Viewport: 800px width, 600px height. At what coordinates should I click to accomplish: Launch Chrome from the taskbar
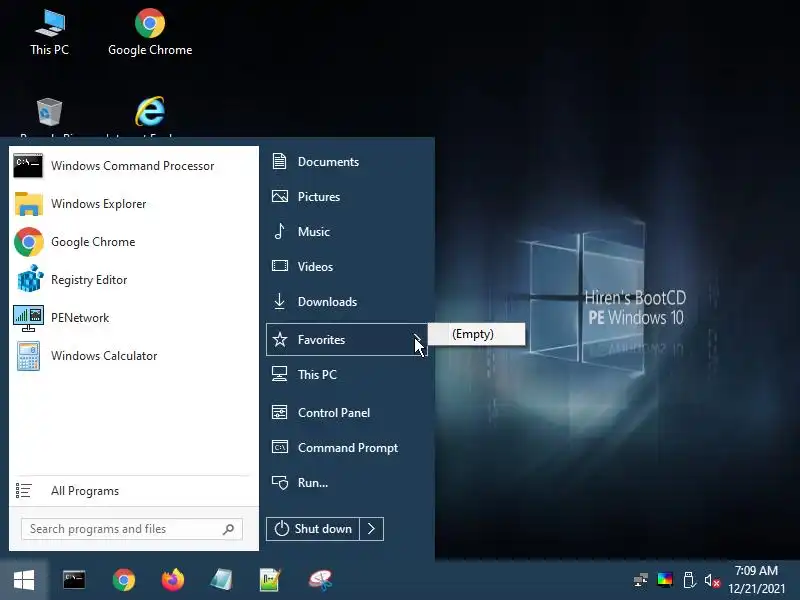pos(124,580)
